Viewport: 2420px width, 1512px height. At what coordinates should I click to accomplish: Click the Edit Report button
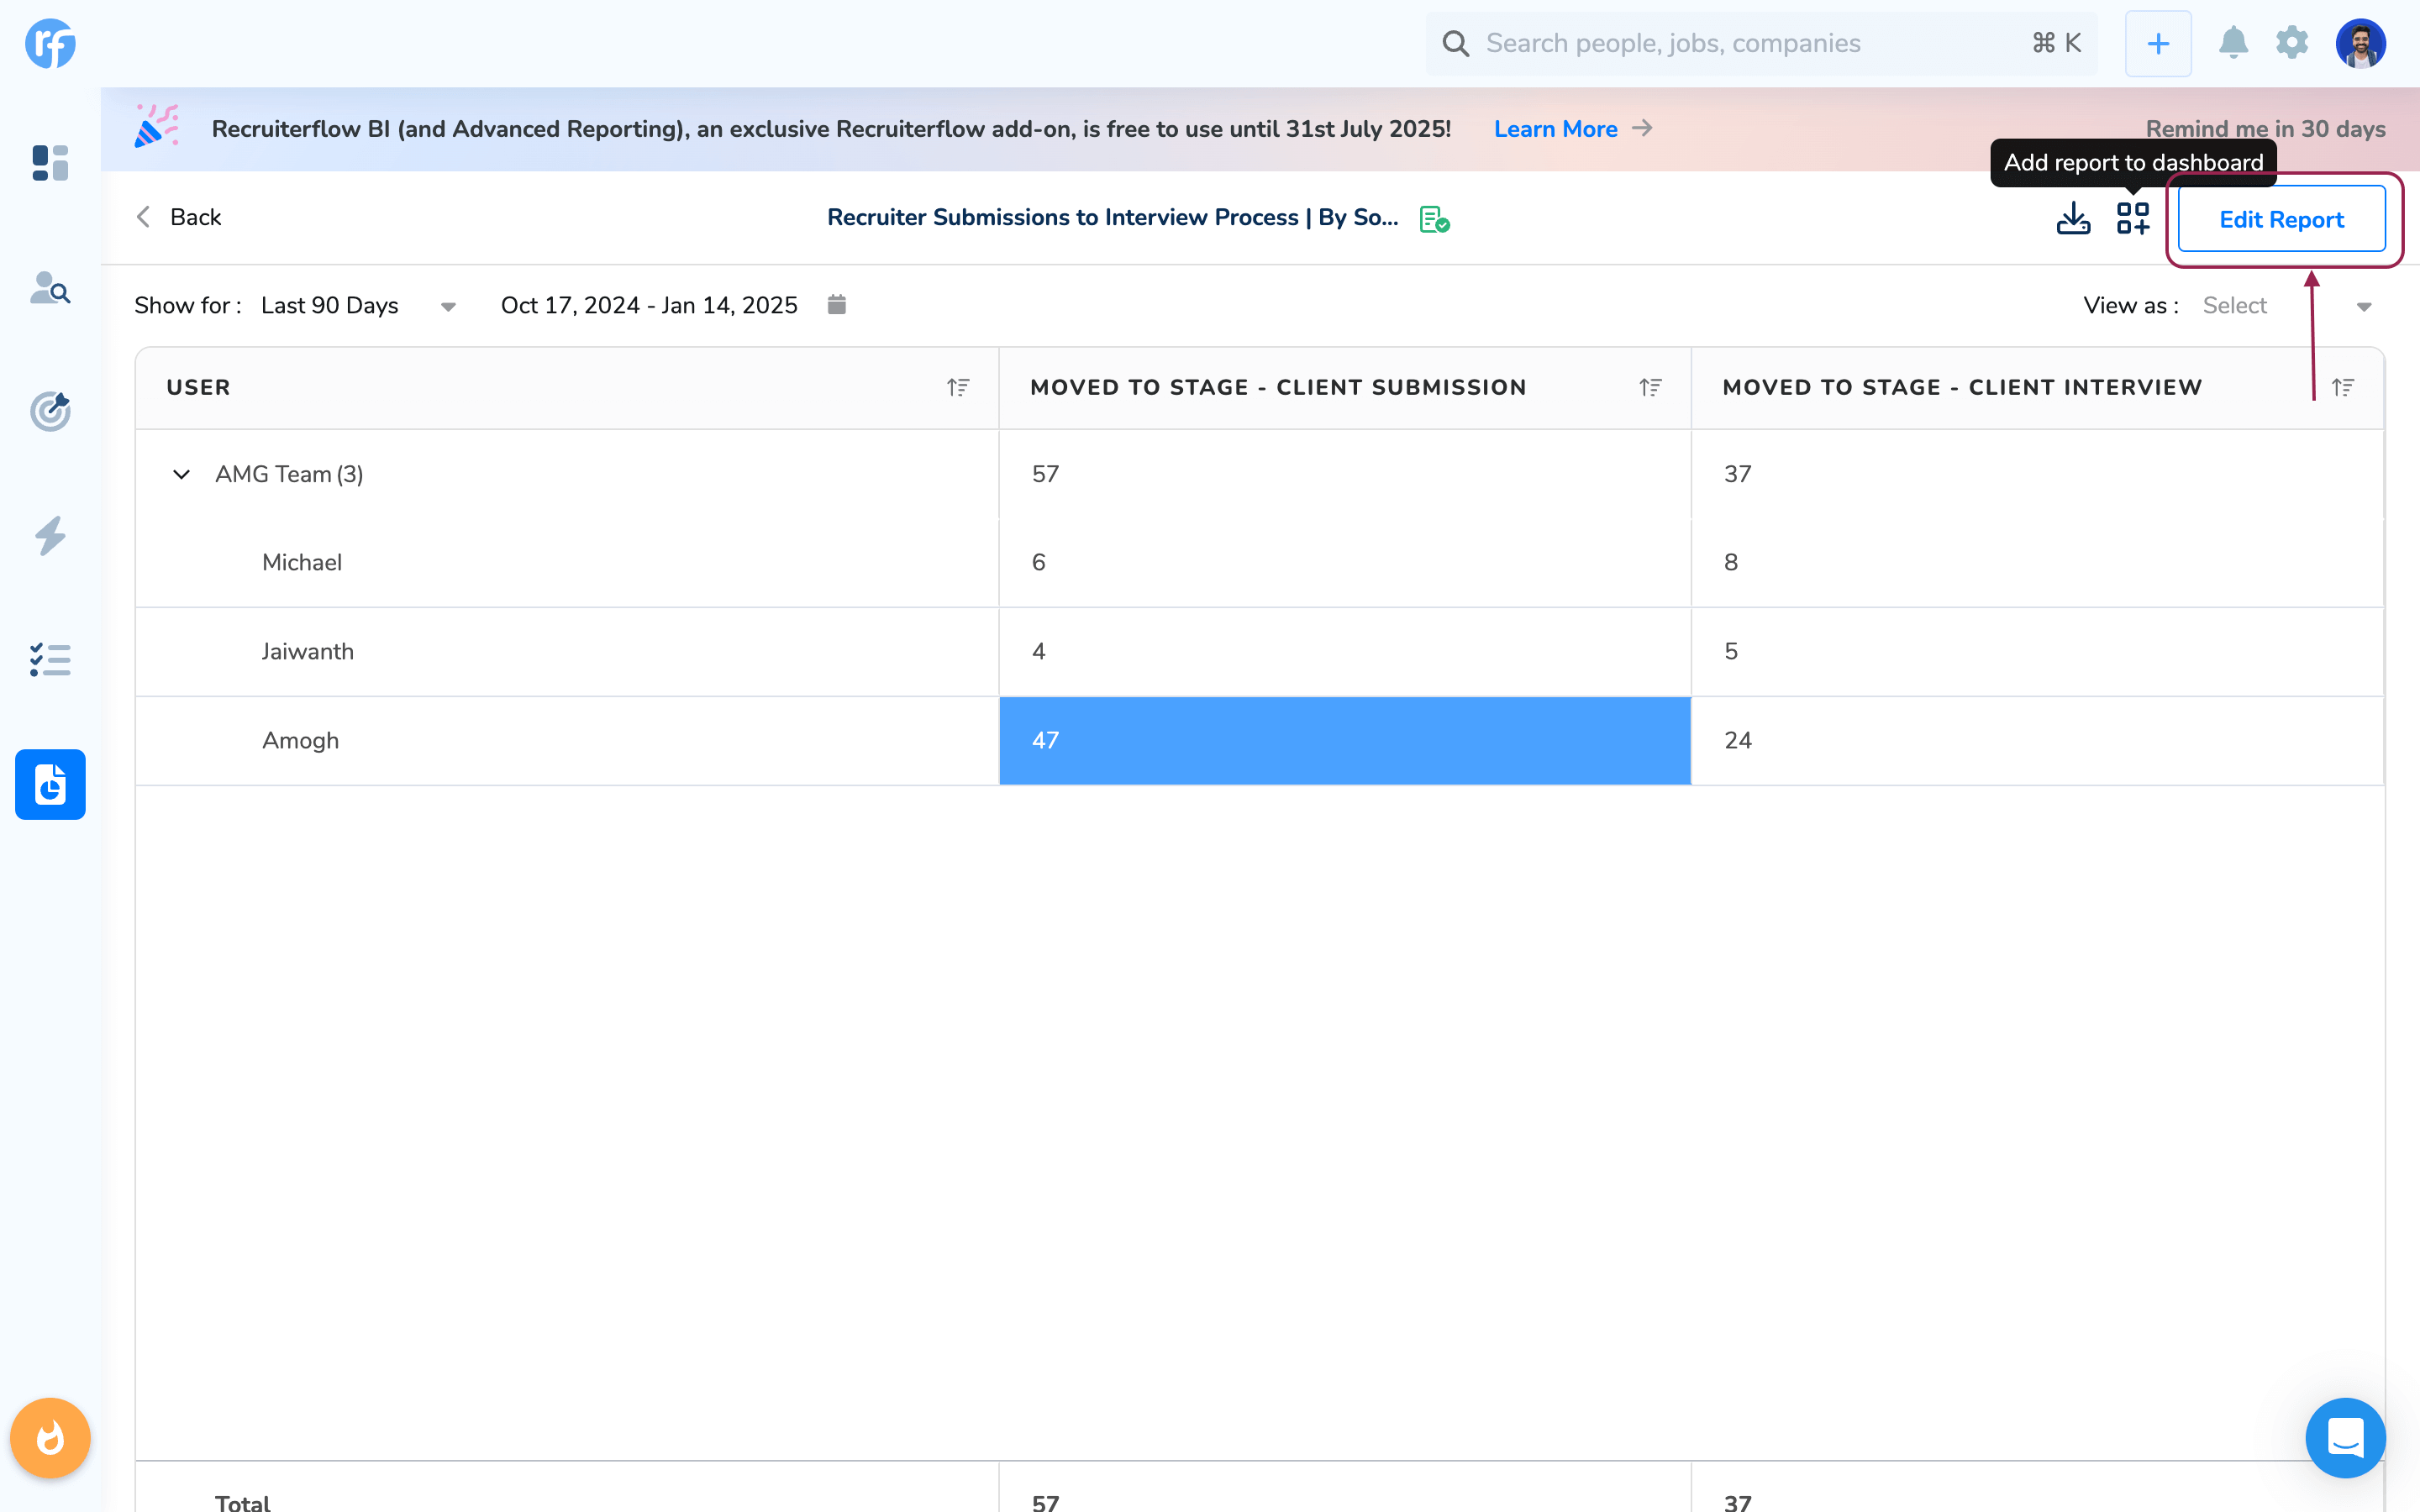(x=2281, y=219)
